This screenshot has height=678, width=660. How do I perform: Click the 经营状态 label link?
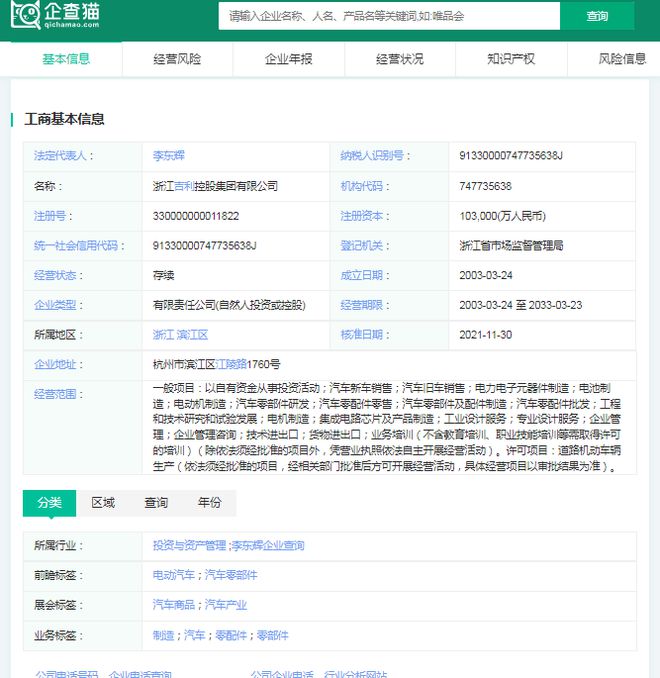(55, 275)
